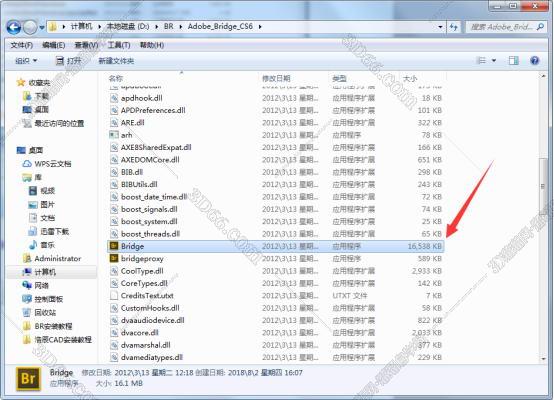The width and height of the screenshot is (554, 400).
Task: Open the recent pages dropdown arrow
Action: pyautogui.click(x=42, y=27)
